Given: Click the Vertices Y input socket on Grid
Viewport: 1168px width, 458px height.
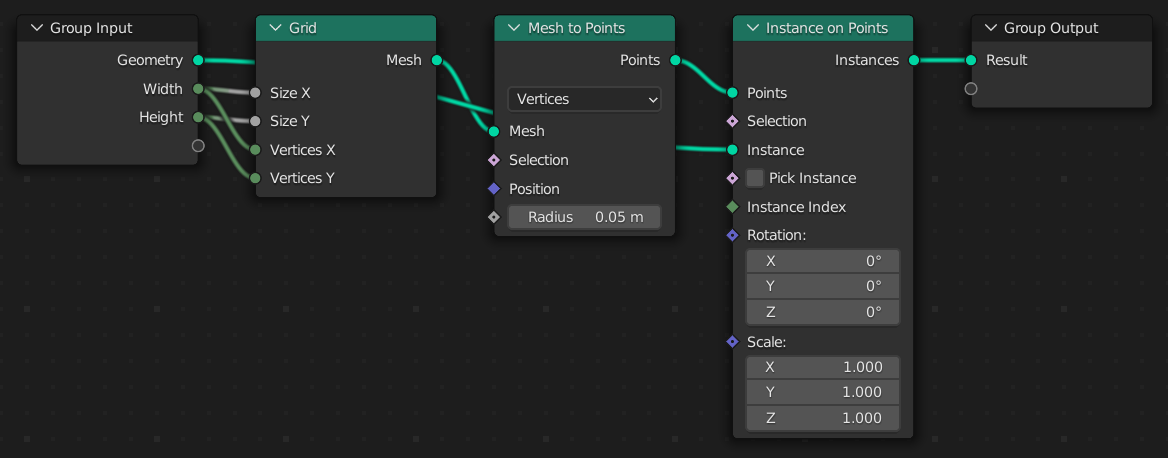Looking at the screenshot, I should 256,178.
